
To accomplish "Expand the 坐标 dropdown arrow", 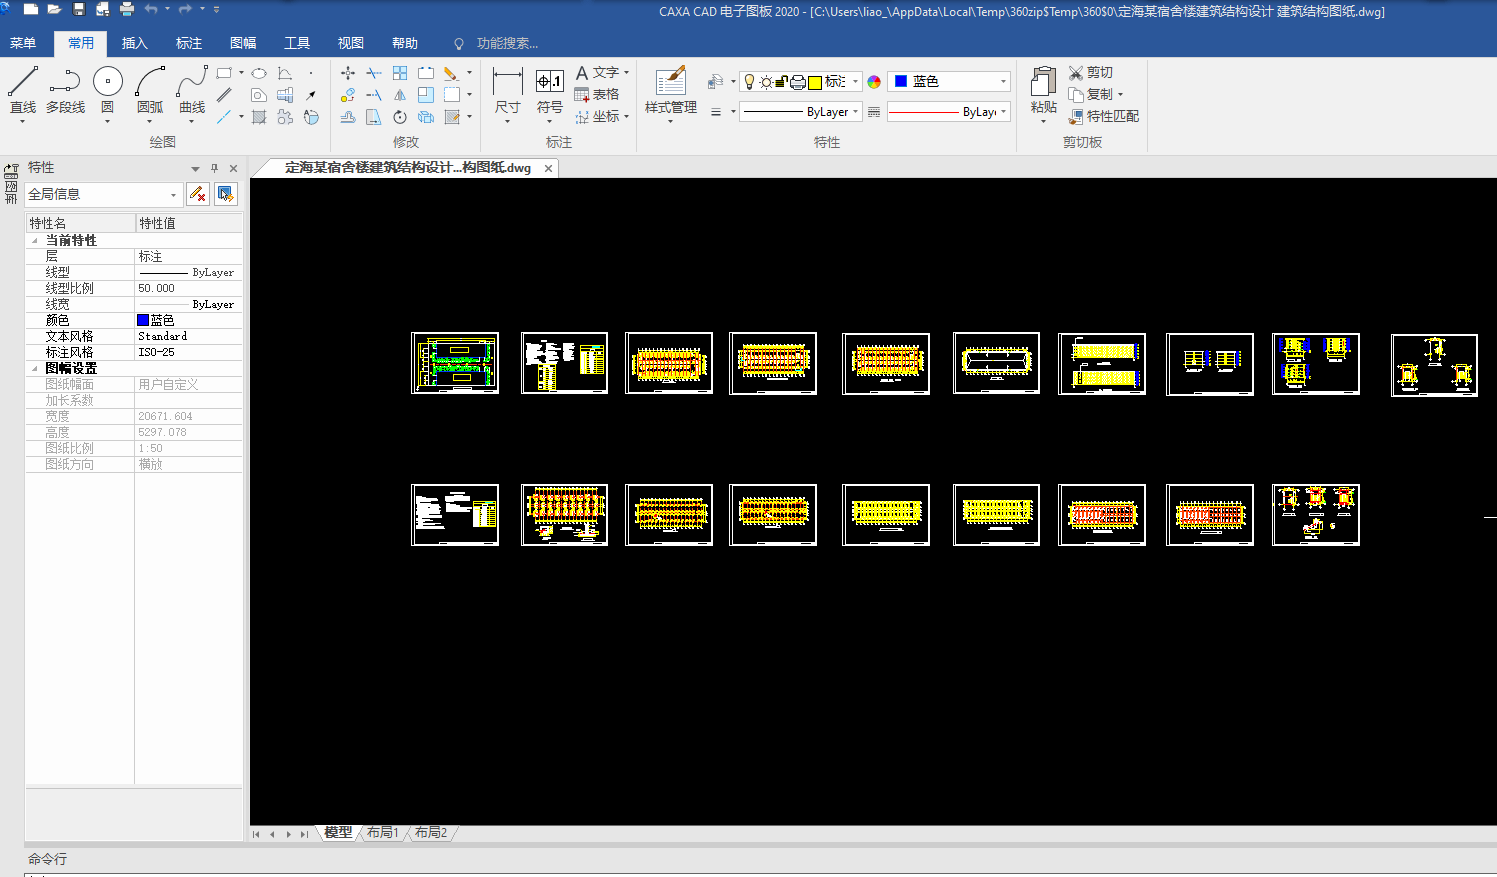I will 626,117.
